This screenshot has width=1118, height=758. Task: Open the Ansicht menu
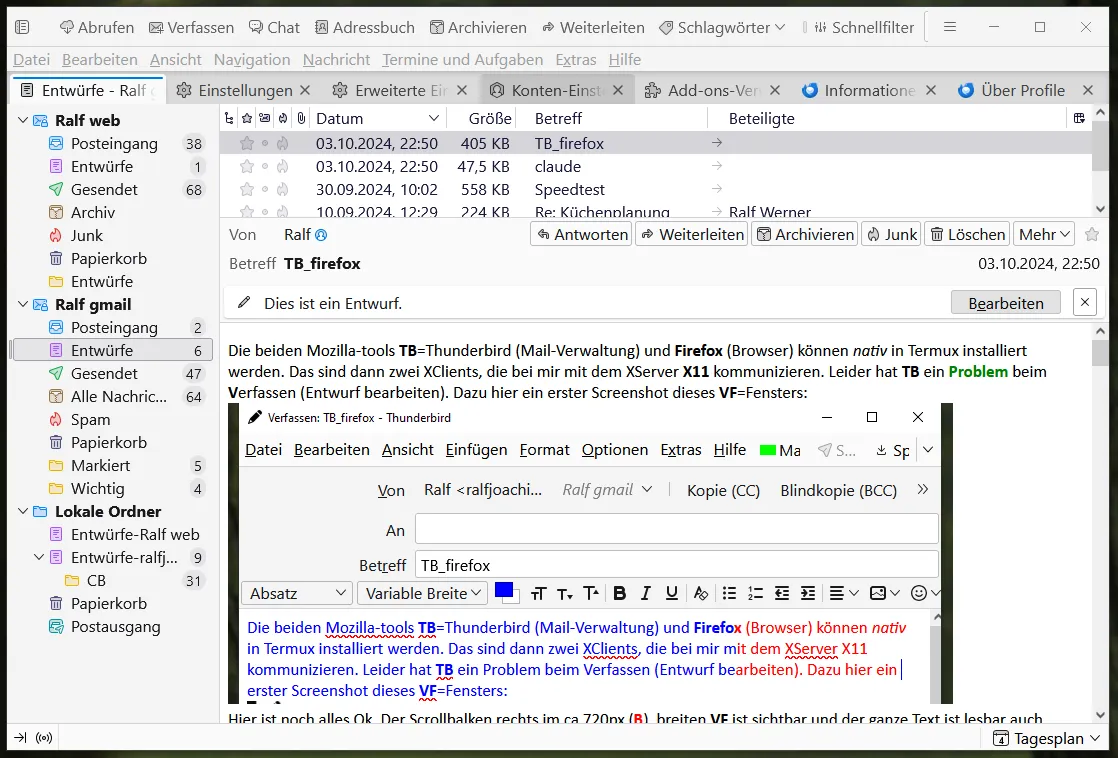click(x=175, y=60)
